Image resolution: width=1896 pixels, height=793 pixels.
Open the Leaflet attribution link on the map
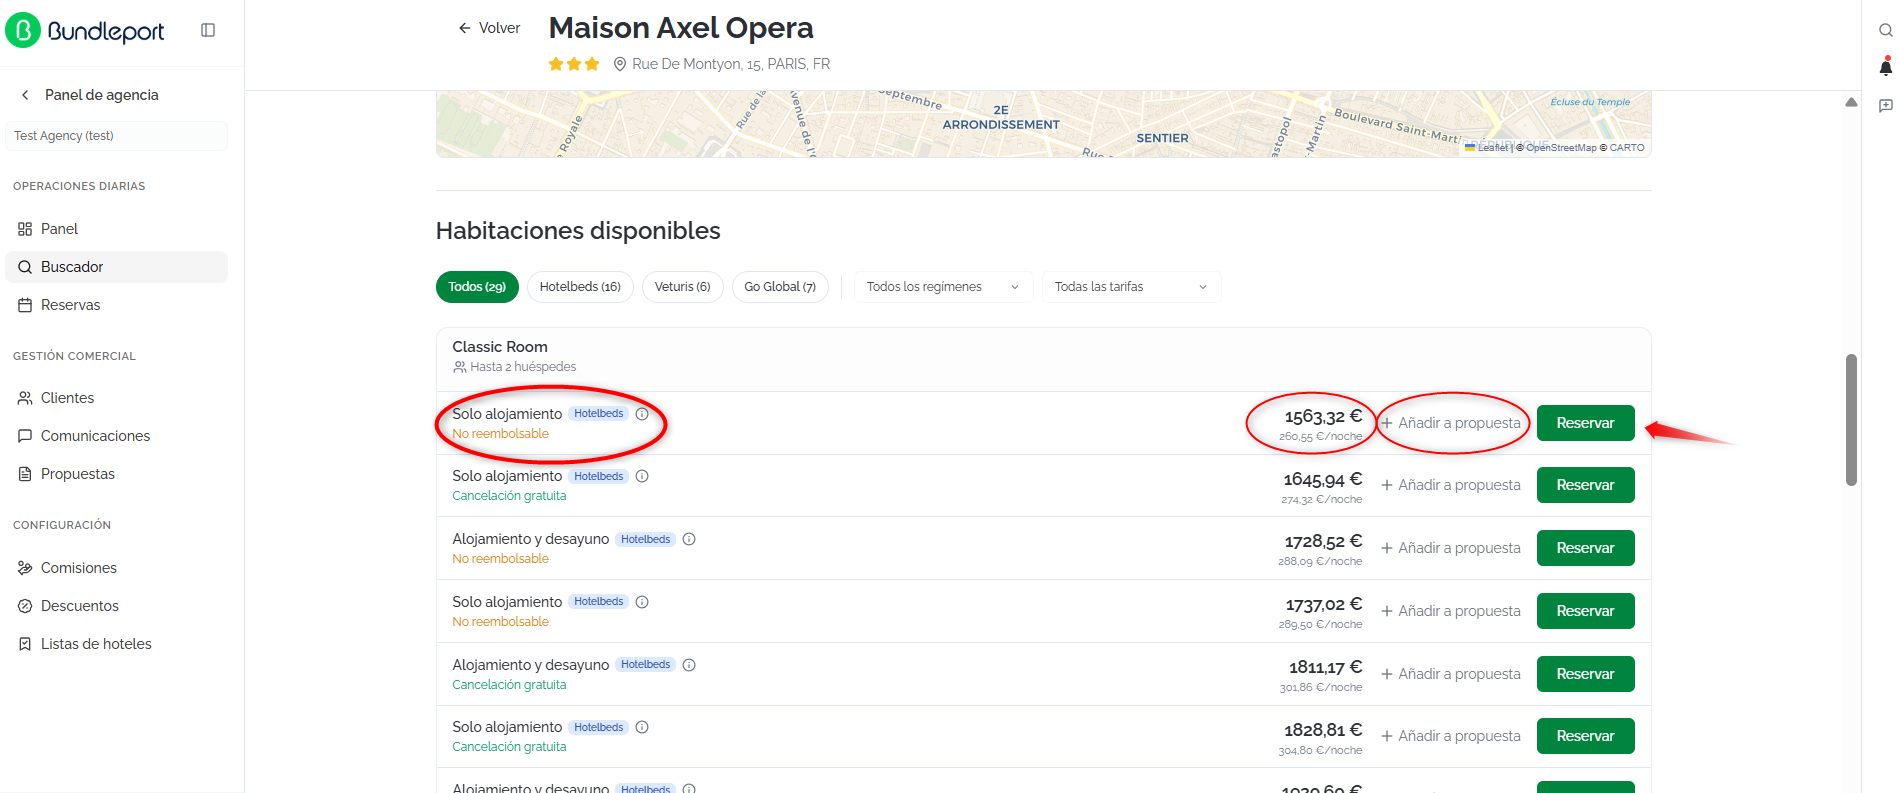(x=1487, y=148)
